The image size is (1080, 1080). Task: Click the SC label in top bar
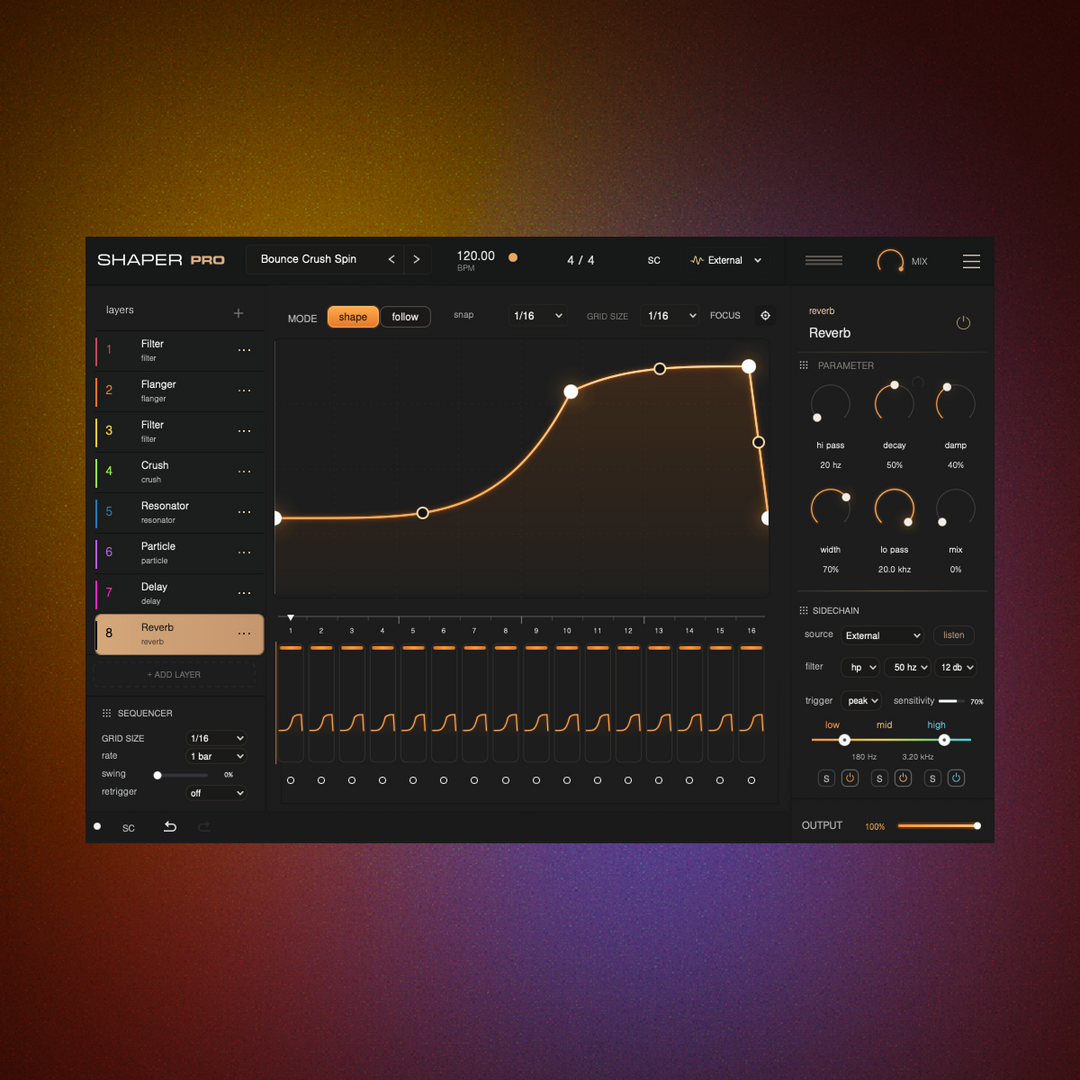(654, 260)
